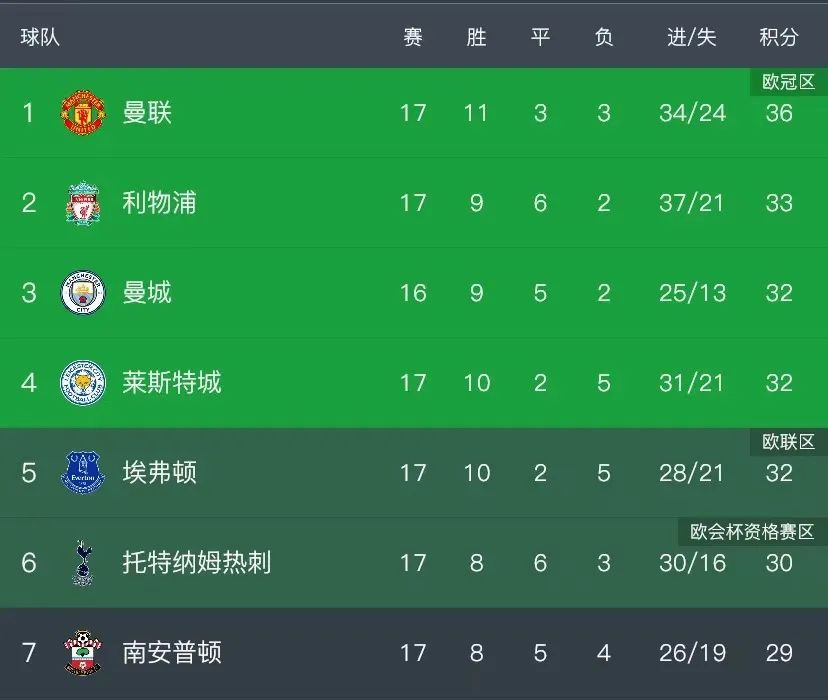Screen dimensions: 828x700
Task: Click the 积分 column header
Action: (x=779, y=37)
